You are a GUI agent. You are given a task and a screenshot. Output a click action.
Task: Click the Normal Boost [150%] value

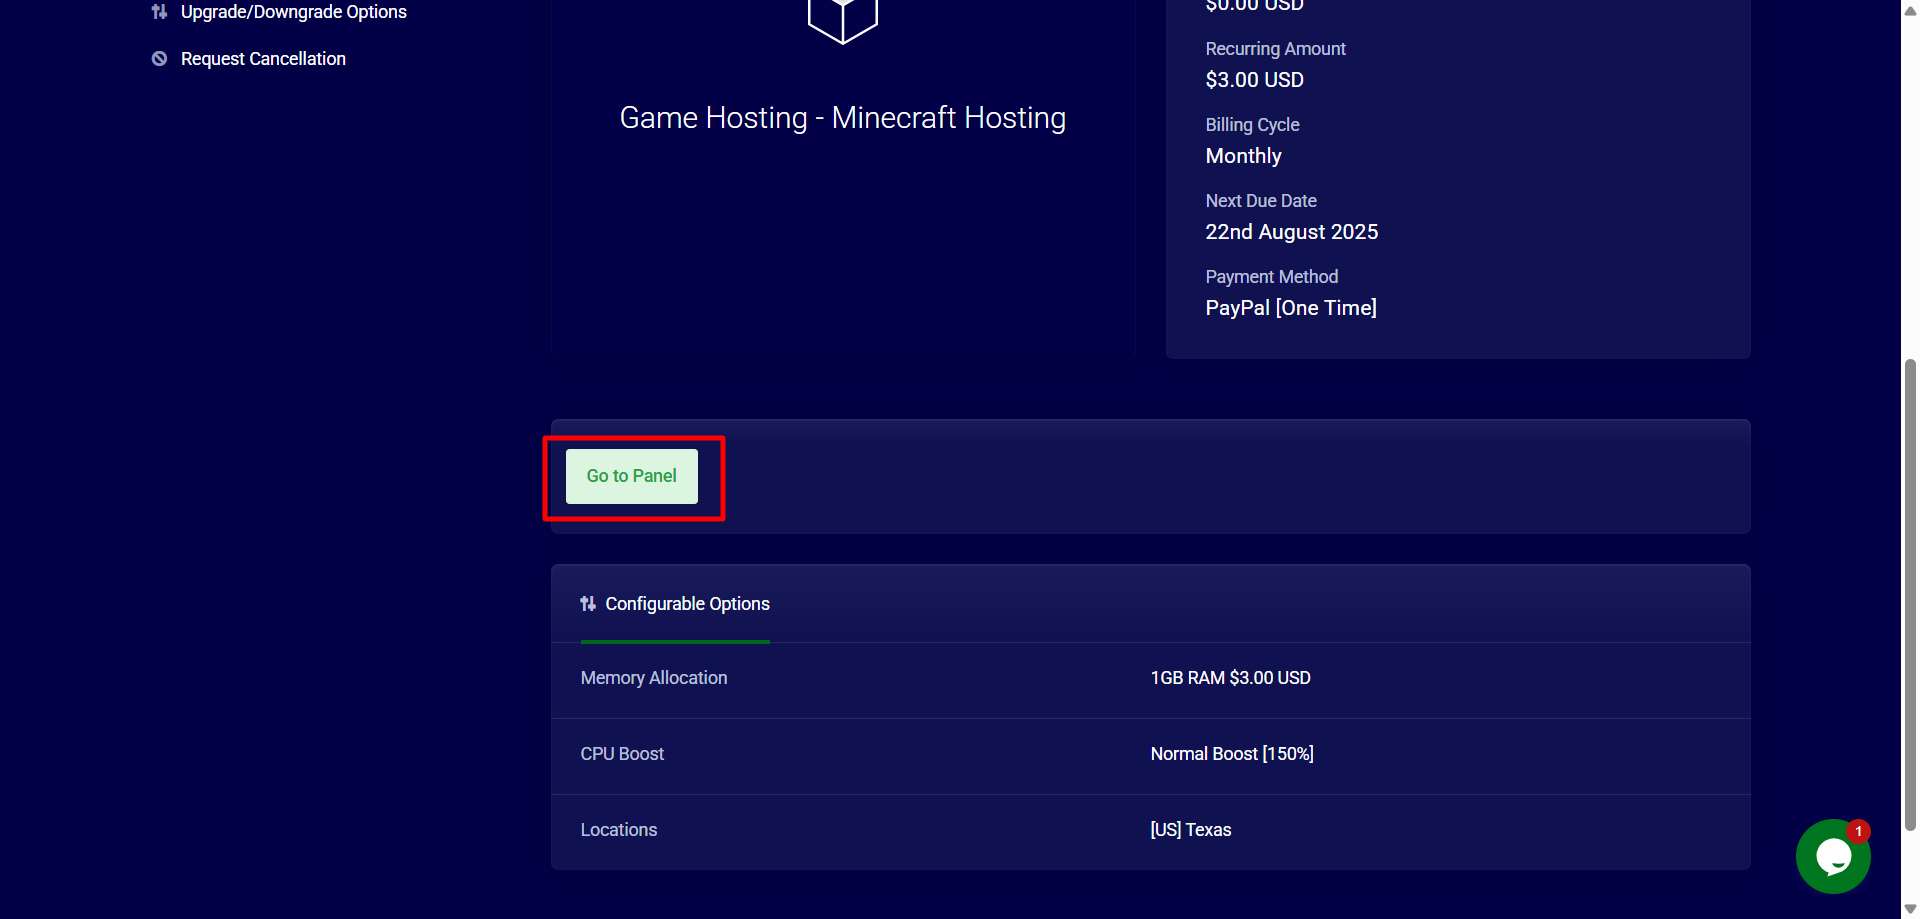pos(1232,754)
